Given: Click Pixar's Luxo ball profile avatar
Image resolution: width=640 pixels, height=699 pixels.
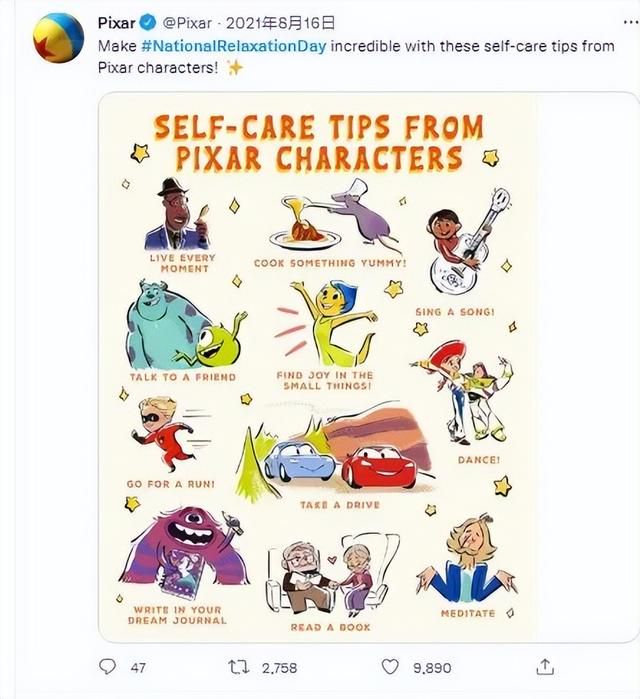Looking at the screenshot, I should pos(58,38).
